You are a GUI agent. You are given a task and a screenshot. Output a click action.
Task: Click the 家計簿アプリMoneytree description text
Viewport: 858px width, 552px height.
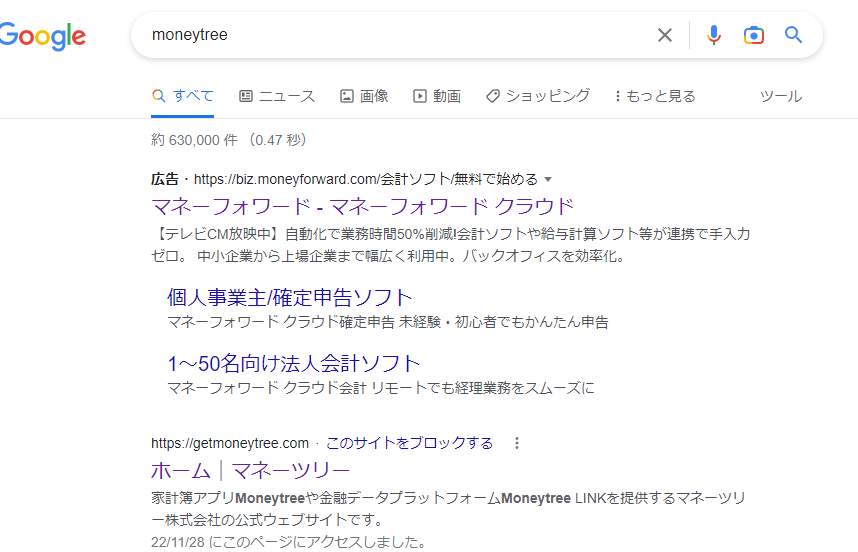[449, 509]
